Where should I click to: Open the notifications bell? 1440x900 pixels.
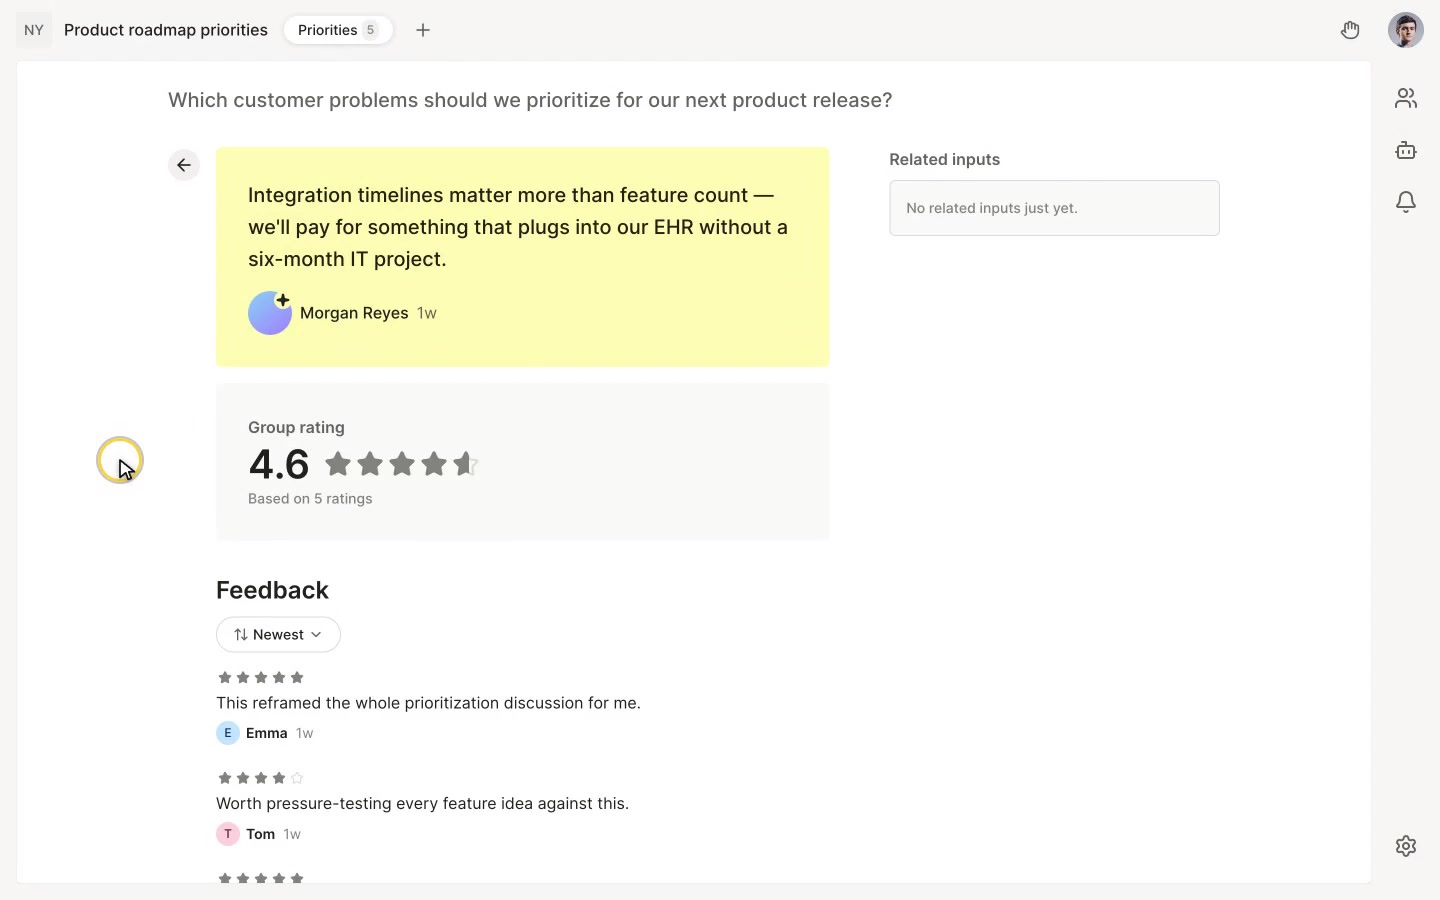click(1406, 202)
